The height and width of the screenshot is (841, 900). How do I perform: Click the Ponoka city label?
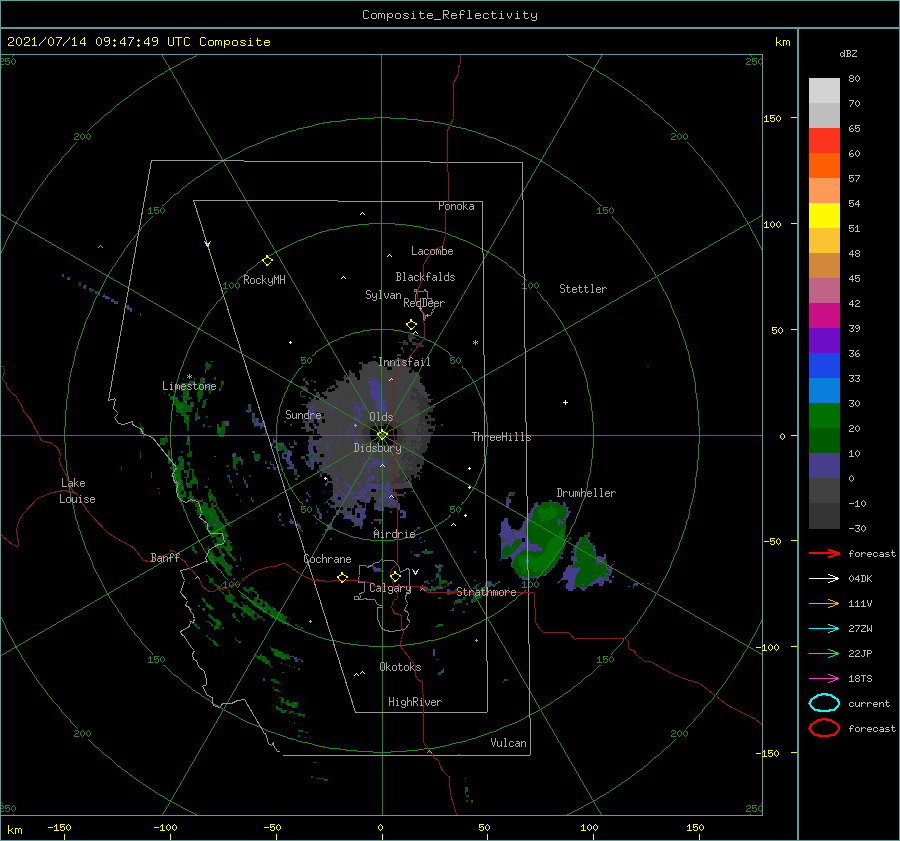tap(456, 206)
